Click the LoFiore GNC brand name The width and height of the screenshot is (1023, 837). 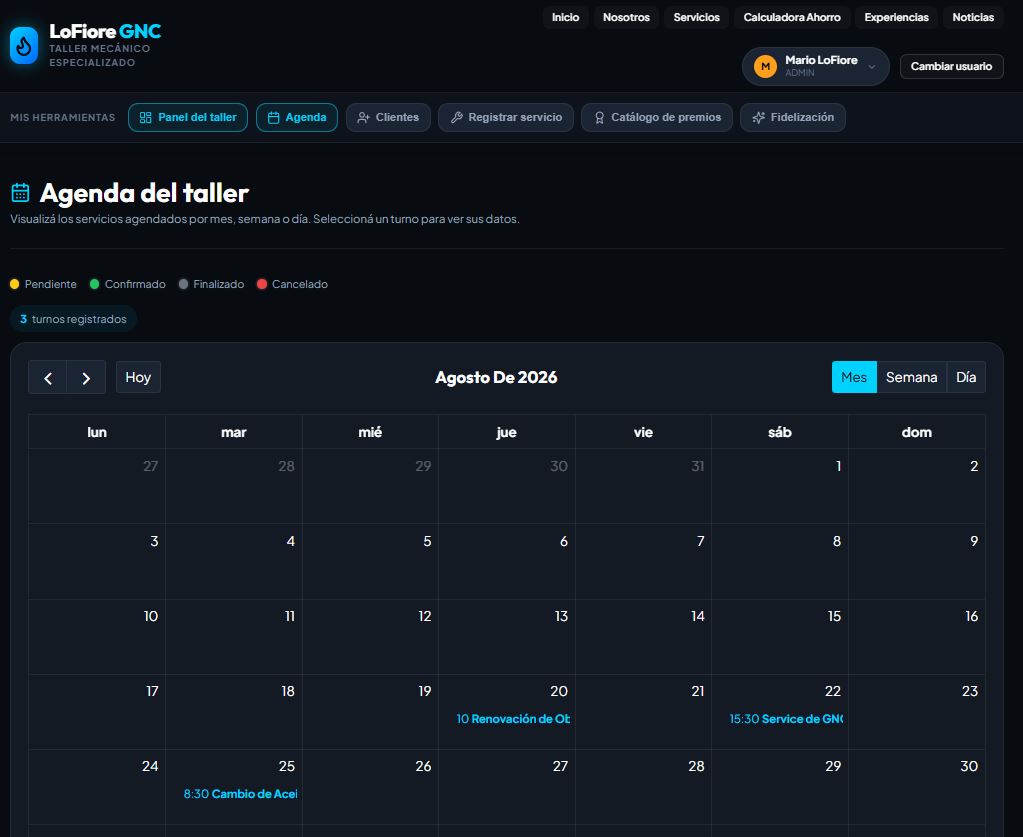[x=105, y=31]
